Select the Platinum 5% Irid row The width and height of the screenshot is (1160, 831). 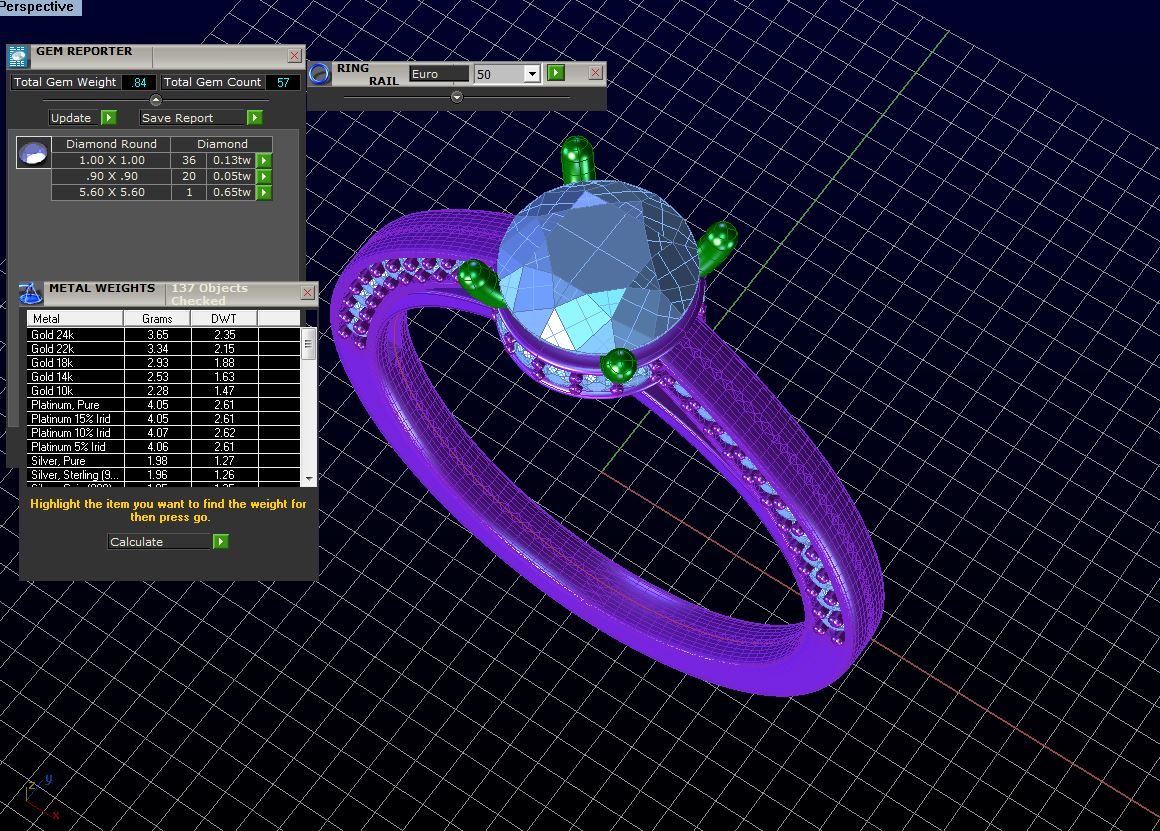tap(163, 447)
